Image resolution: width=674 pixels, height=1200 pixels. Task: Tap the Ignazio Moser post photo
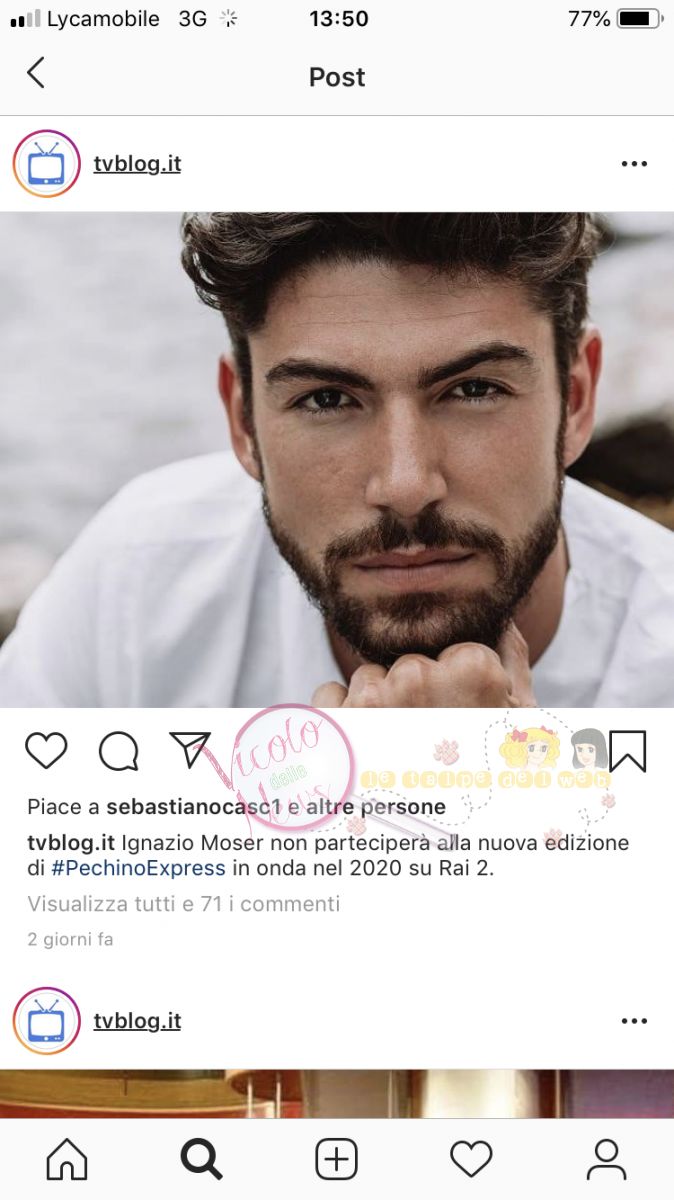coord(337,460)
